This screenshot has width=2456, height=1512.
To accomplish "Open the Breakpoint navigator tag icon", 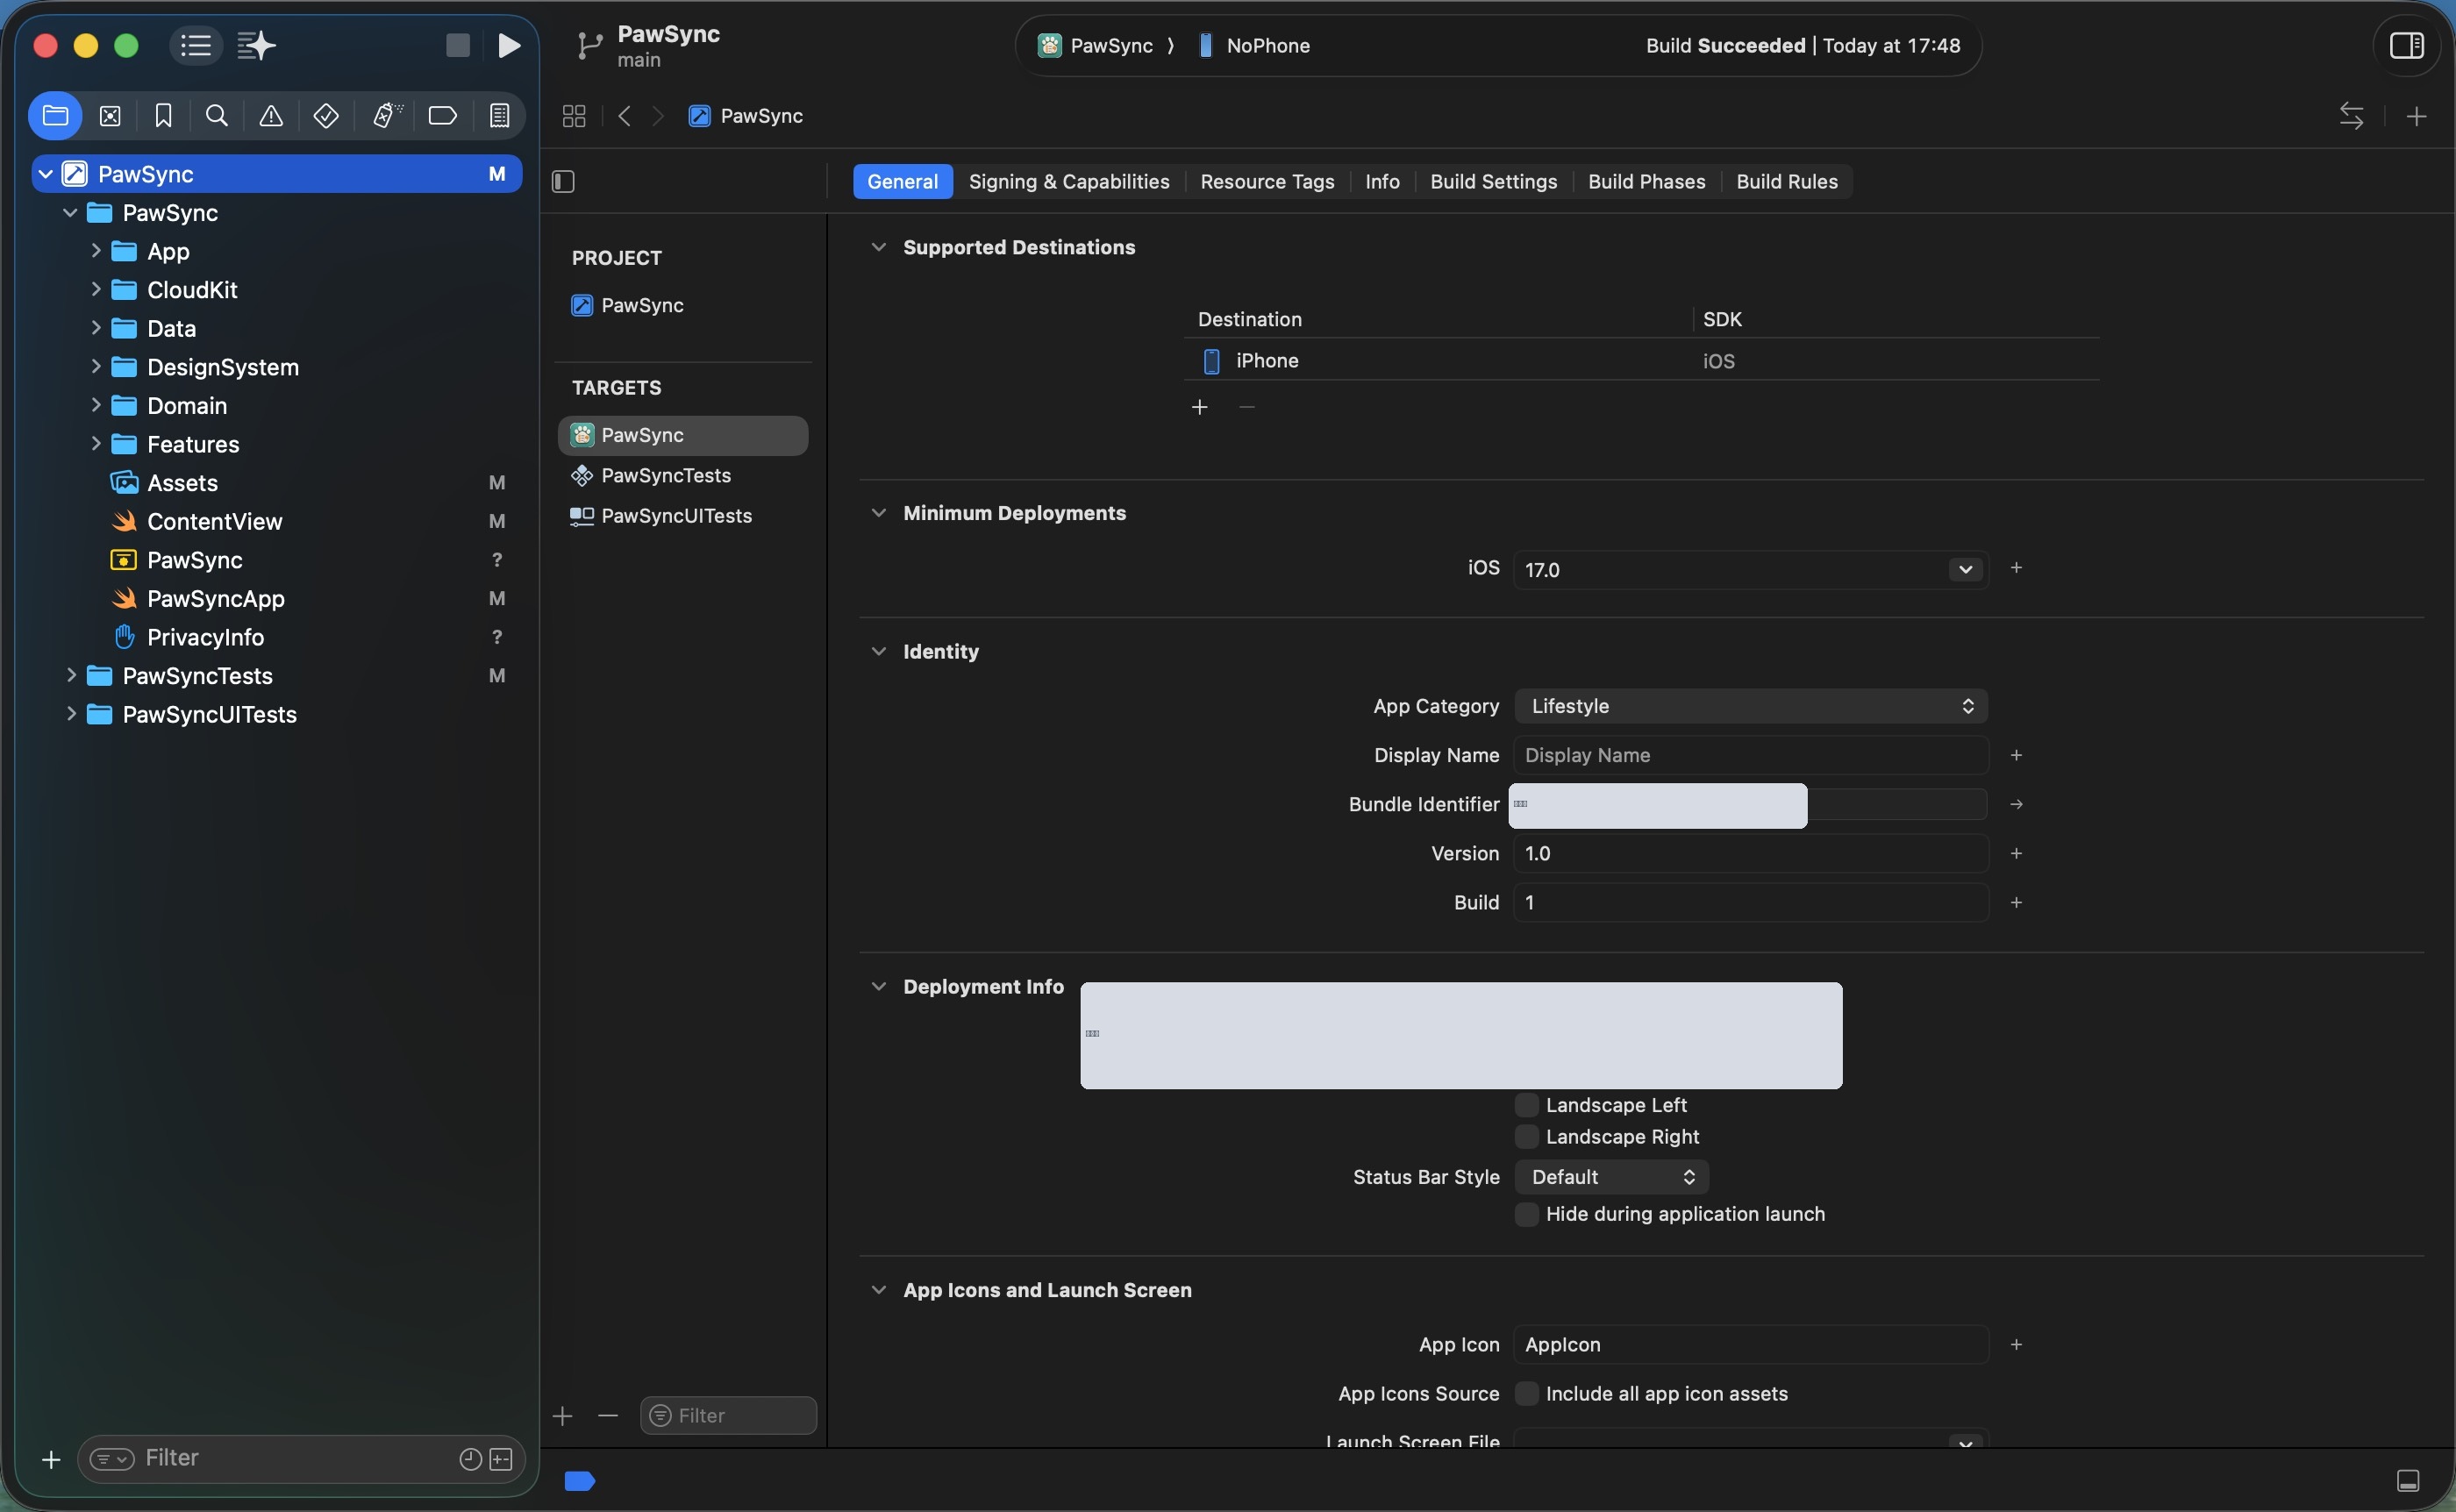I will tap(442, 116).
